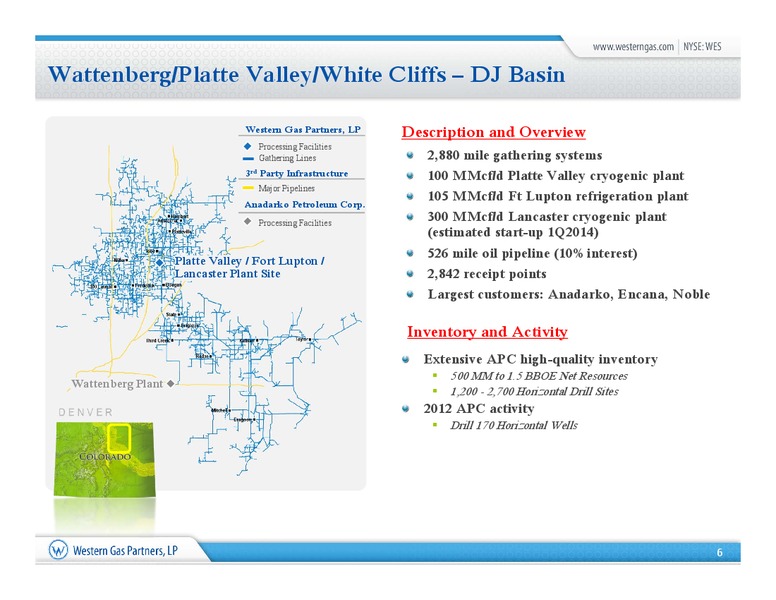Click the yellow Major Pipelines legend marker
Screen dimensions: 776x600
coord(248,189)
